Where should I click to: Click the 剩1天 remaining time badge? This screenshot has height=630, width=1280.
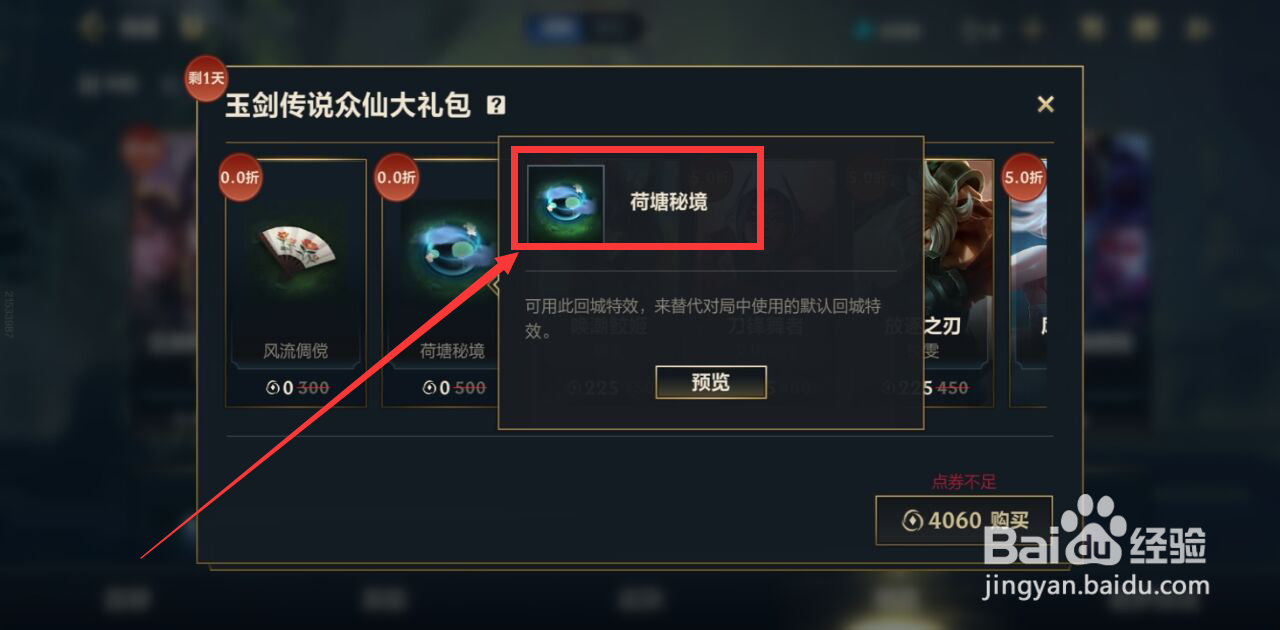point(206,78)
